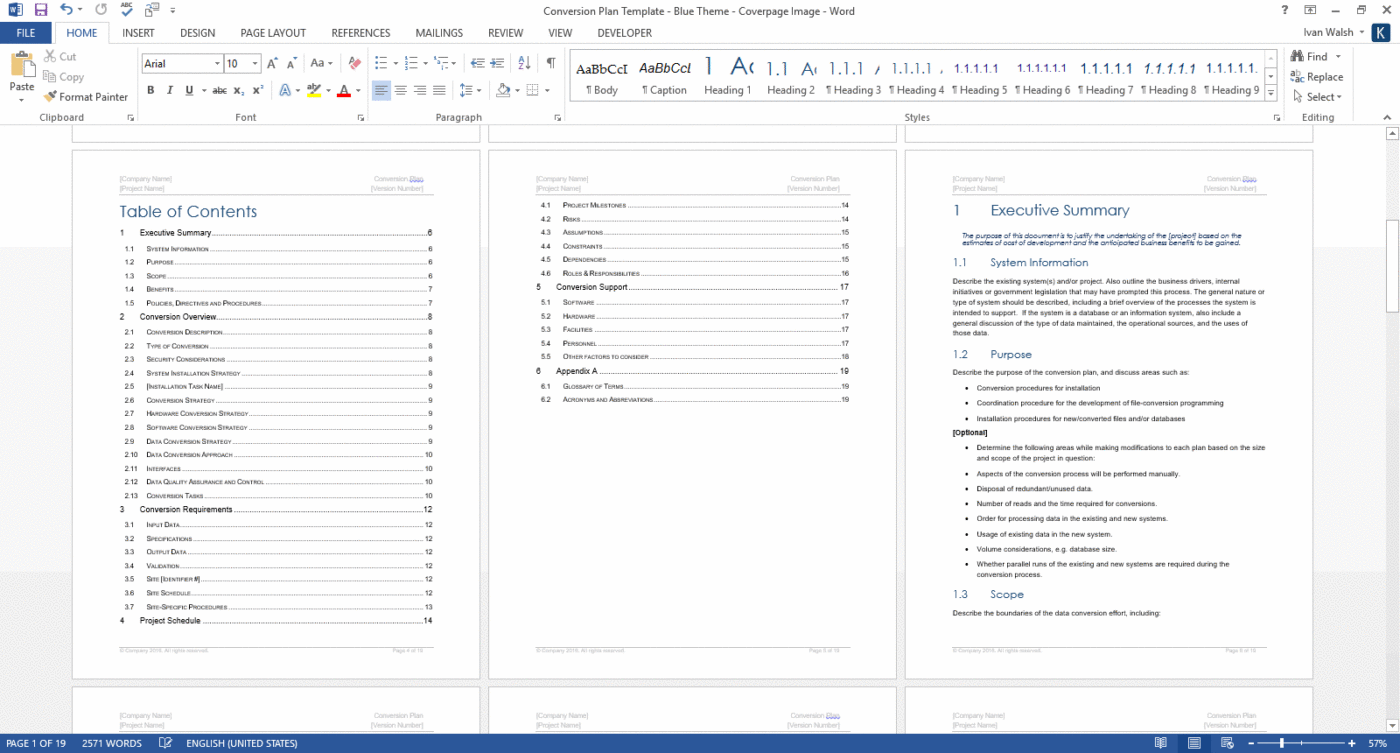Open the Sort dialog in Paragraph group
The width and height of the screenshot is (1400, 753).
(523, 62)
